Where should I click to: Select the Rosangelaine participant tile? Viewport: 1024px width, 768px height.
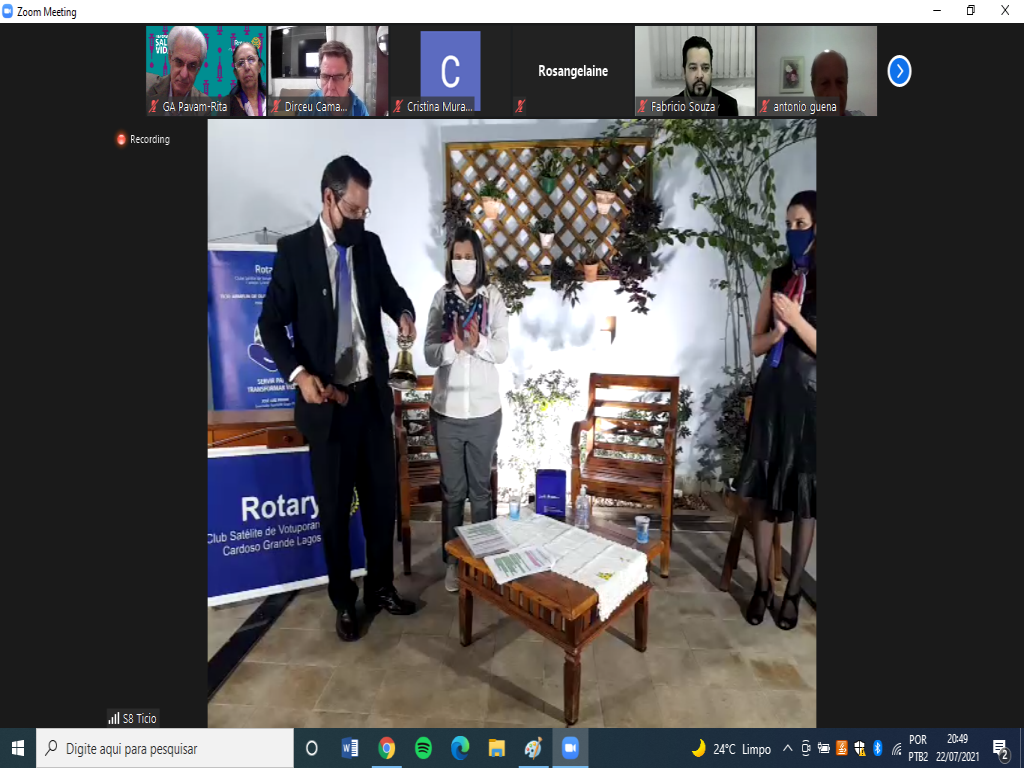[x=572, y=71]
